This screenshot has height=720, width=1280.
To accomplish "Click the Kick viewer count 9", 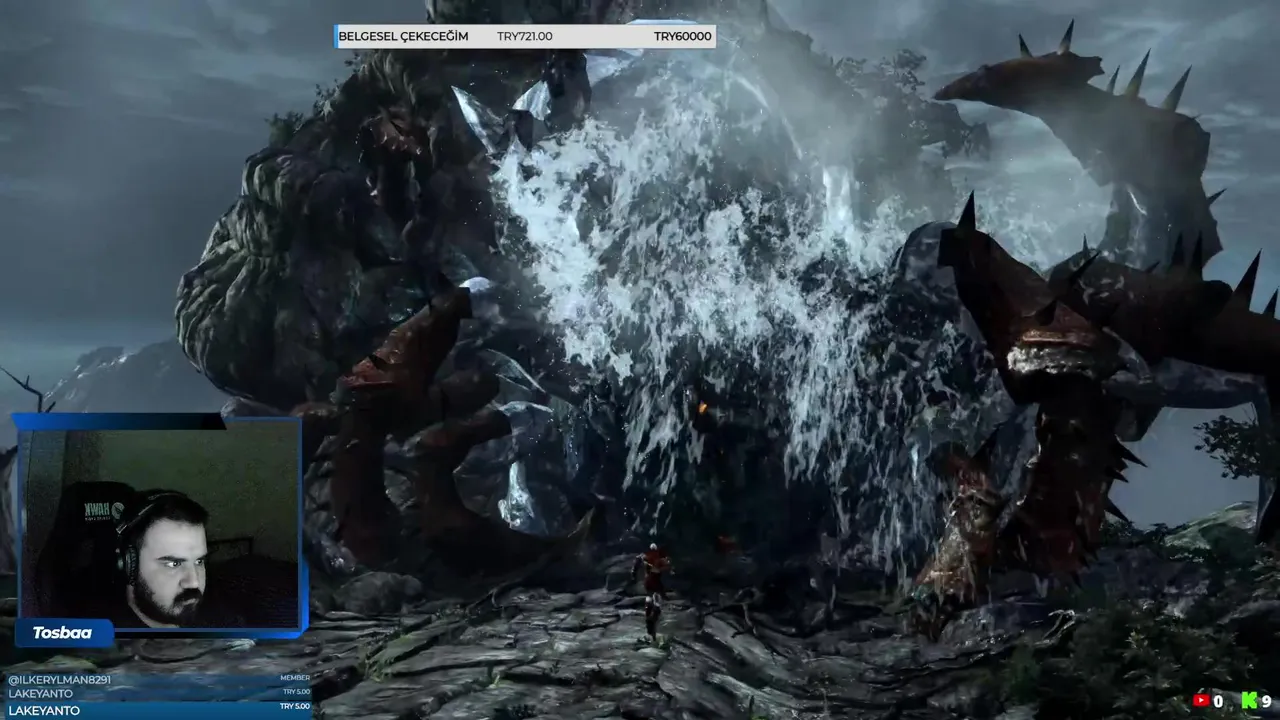I will tap(1266, 701).
